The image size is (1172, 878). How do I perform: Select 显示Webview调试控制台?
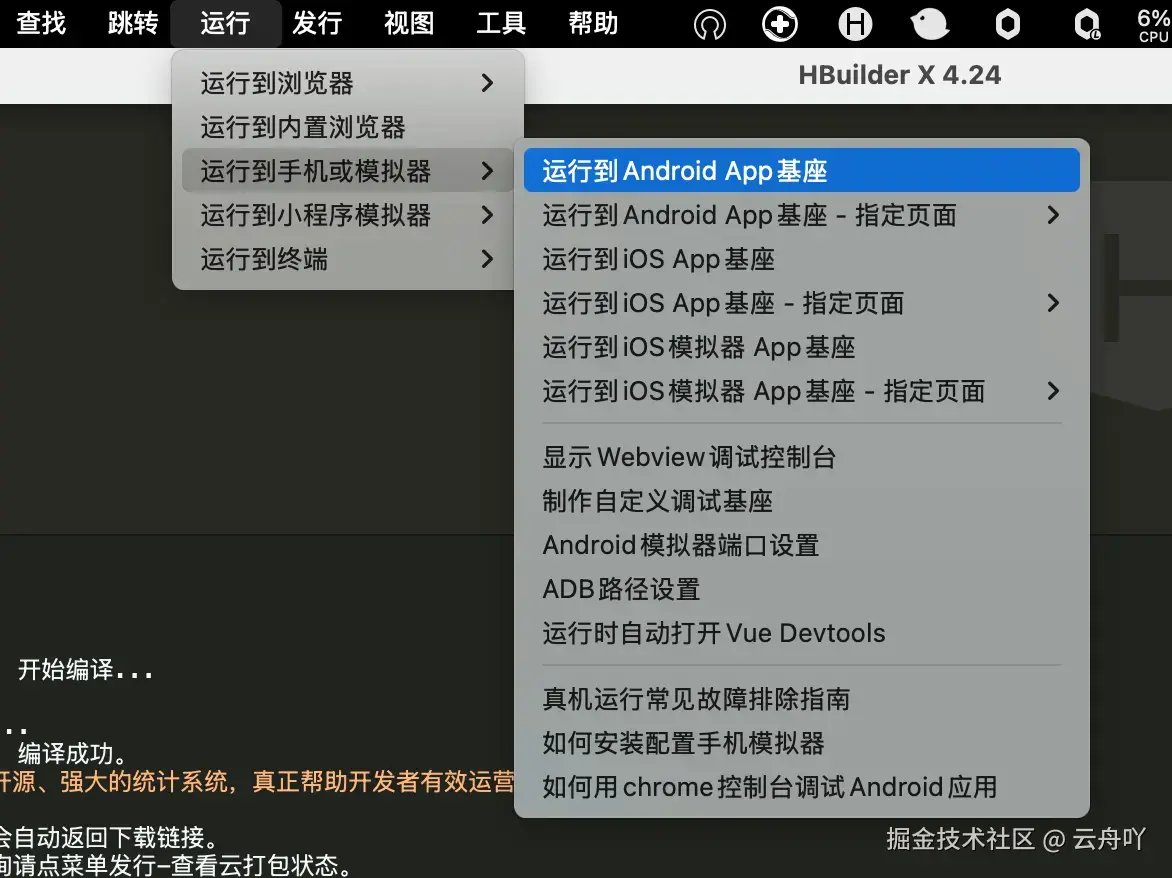tap(801, 457)
